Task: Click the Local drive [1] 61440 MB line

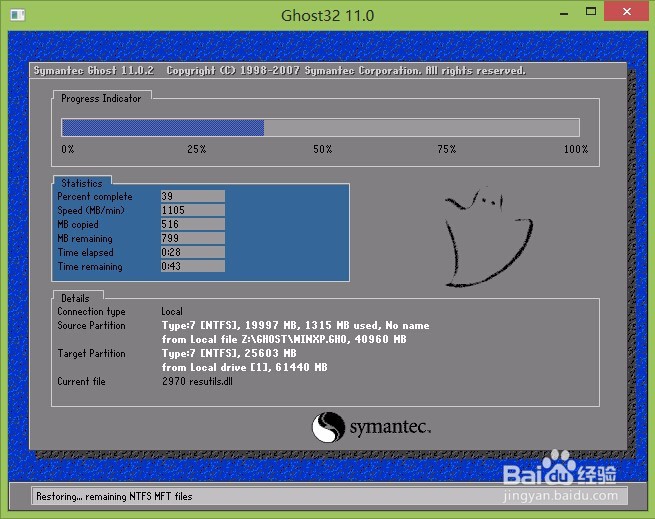Action: coord(244,367)
